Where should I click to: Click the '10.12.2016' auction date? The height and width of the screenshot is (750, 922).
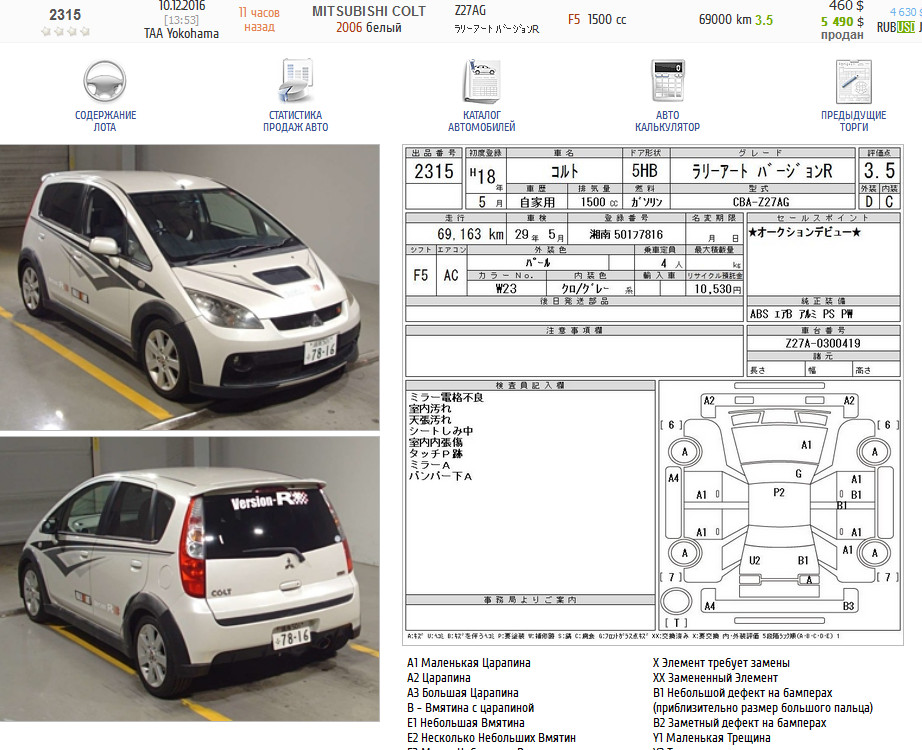[182, 6]
